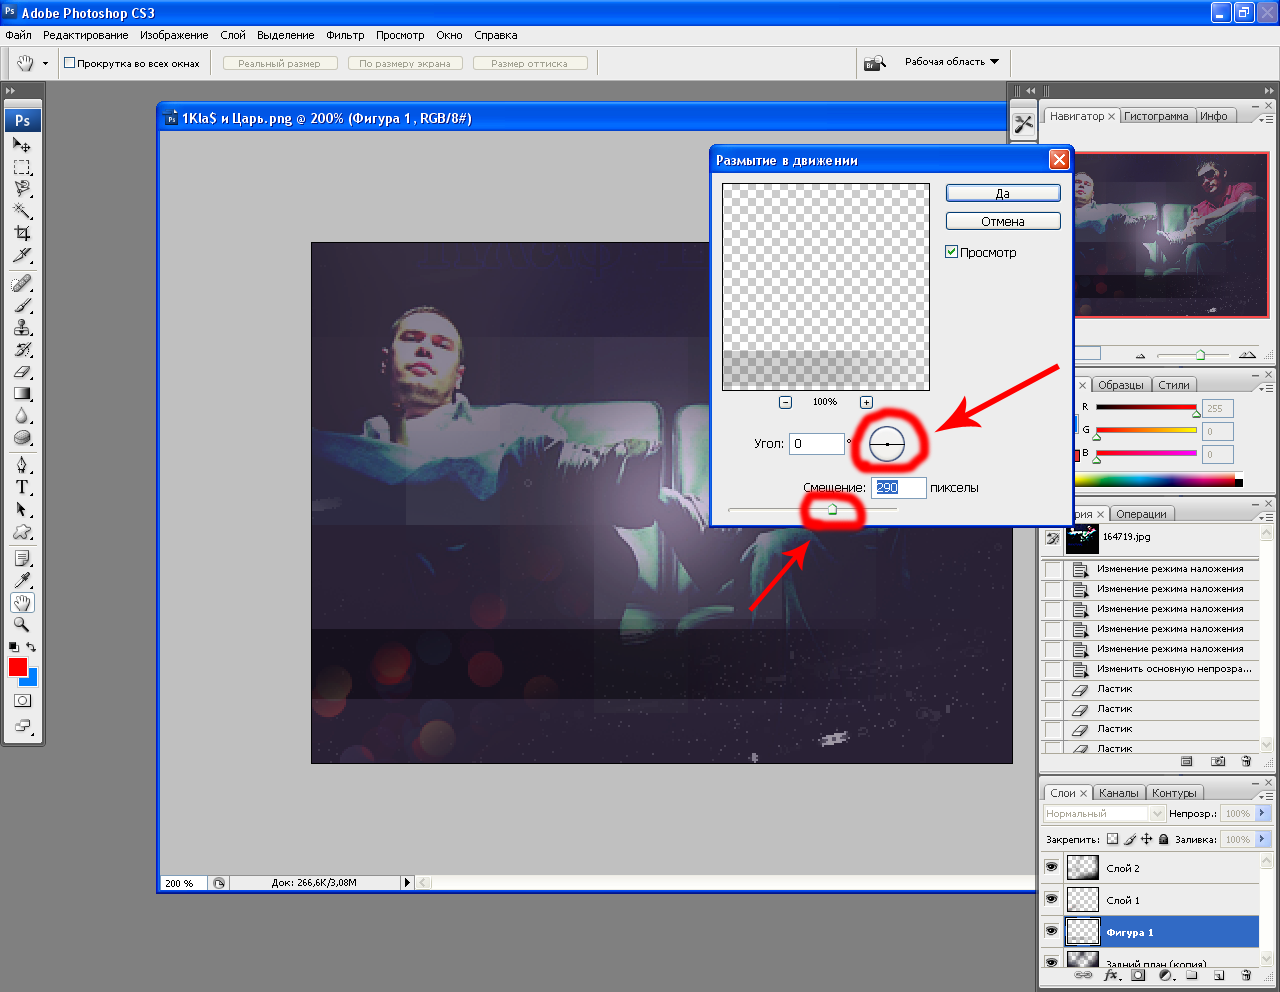Select the Zoom tool in the toolbox
The height and width of the screenshot is (992, 1280).
click(x=22, y=624)
